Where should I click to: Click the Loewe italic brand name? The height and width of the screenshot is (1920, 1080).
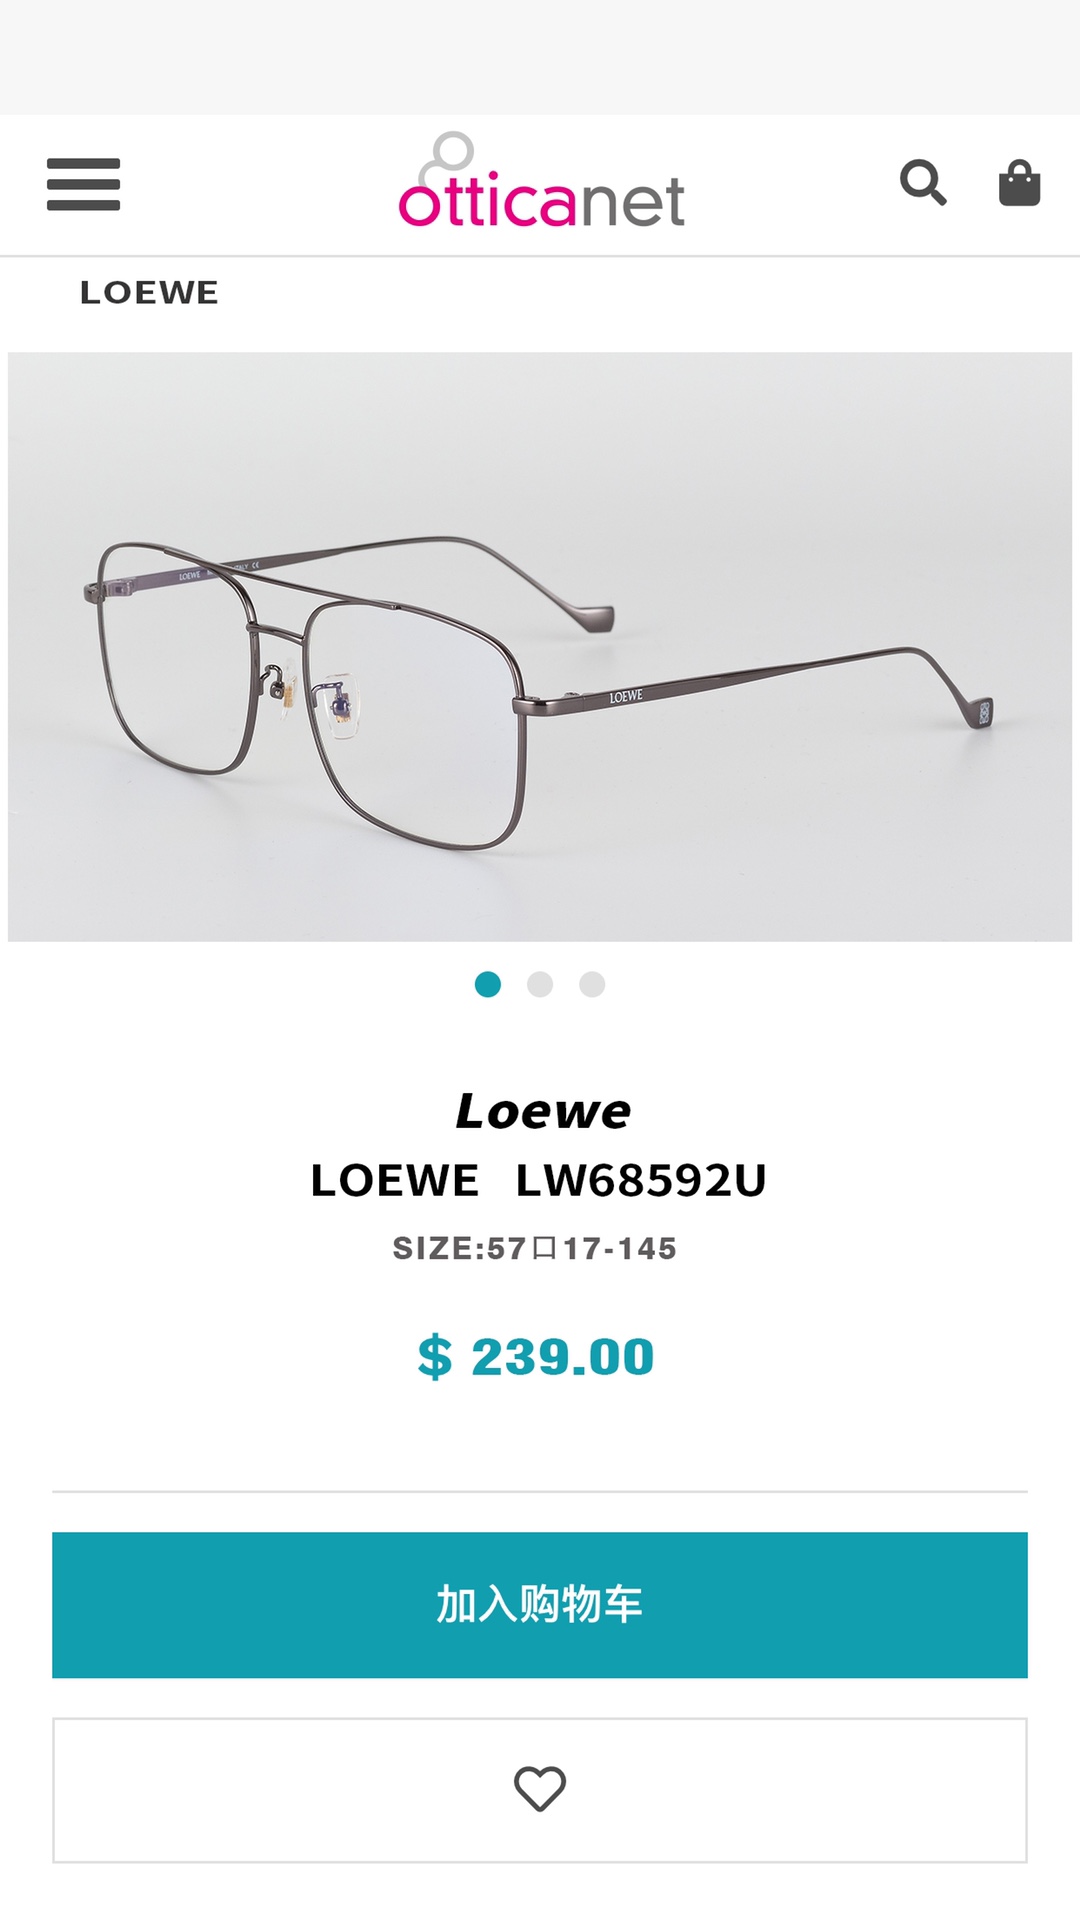(x=543, y=1111)
